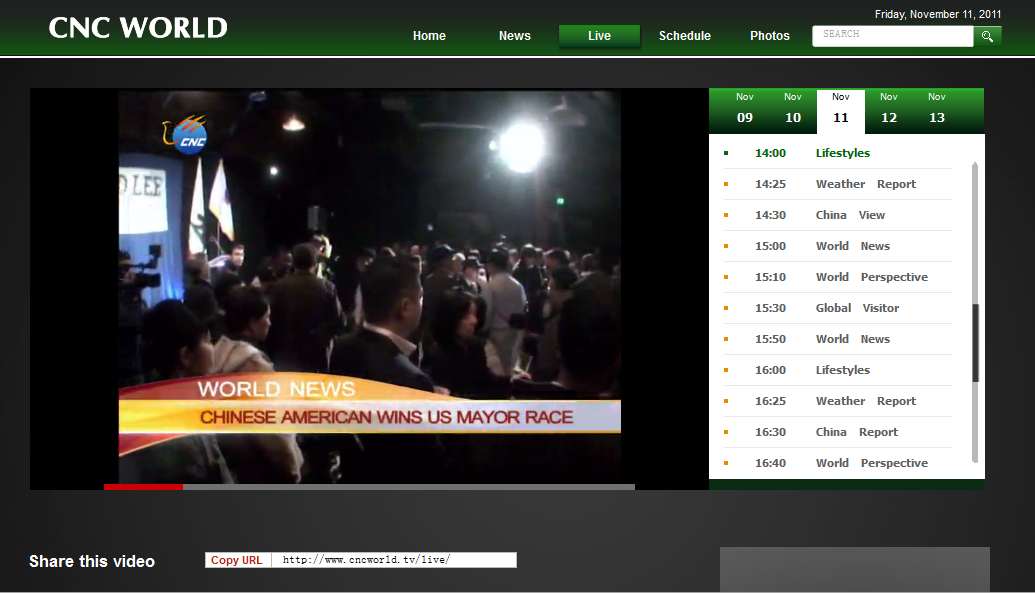Open the Schedule page
1035x593 pixels.
(684, 36)
